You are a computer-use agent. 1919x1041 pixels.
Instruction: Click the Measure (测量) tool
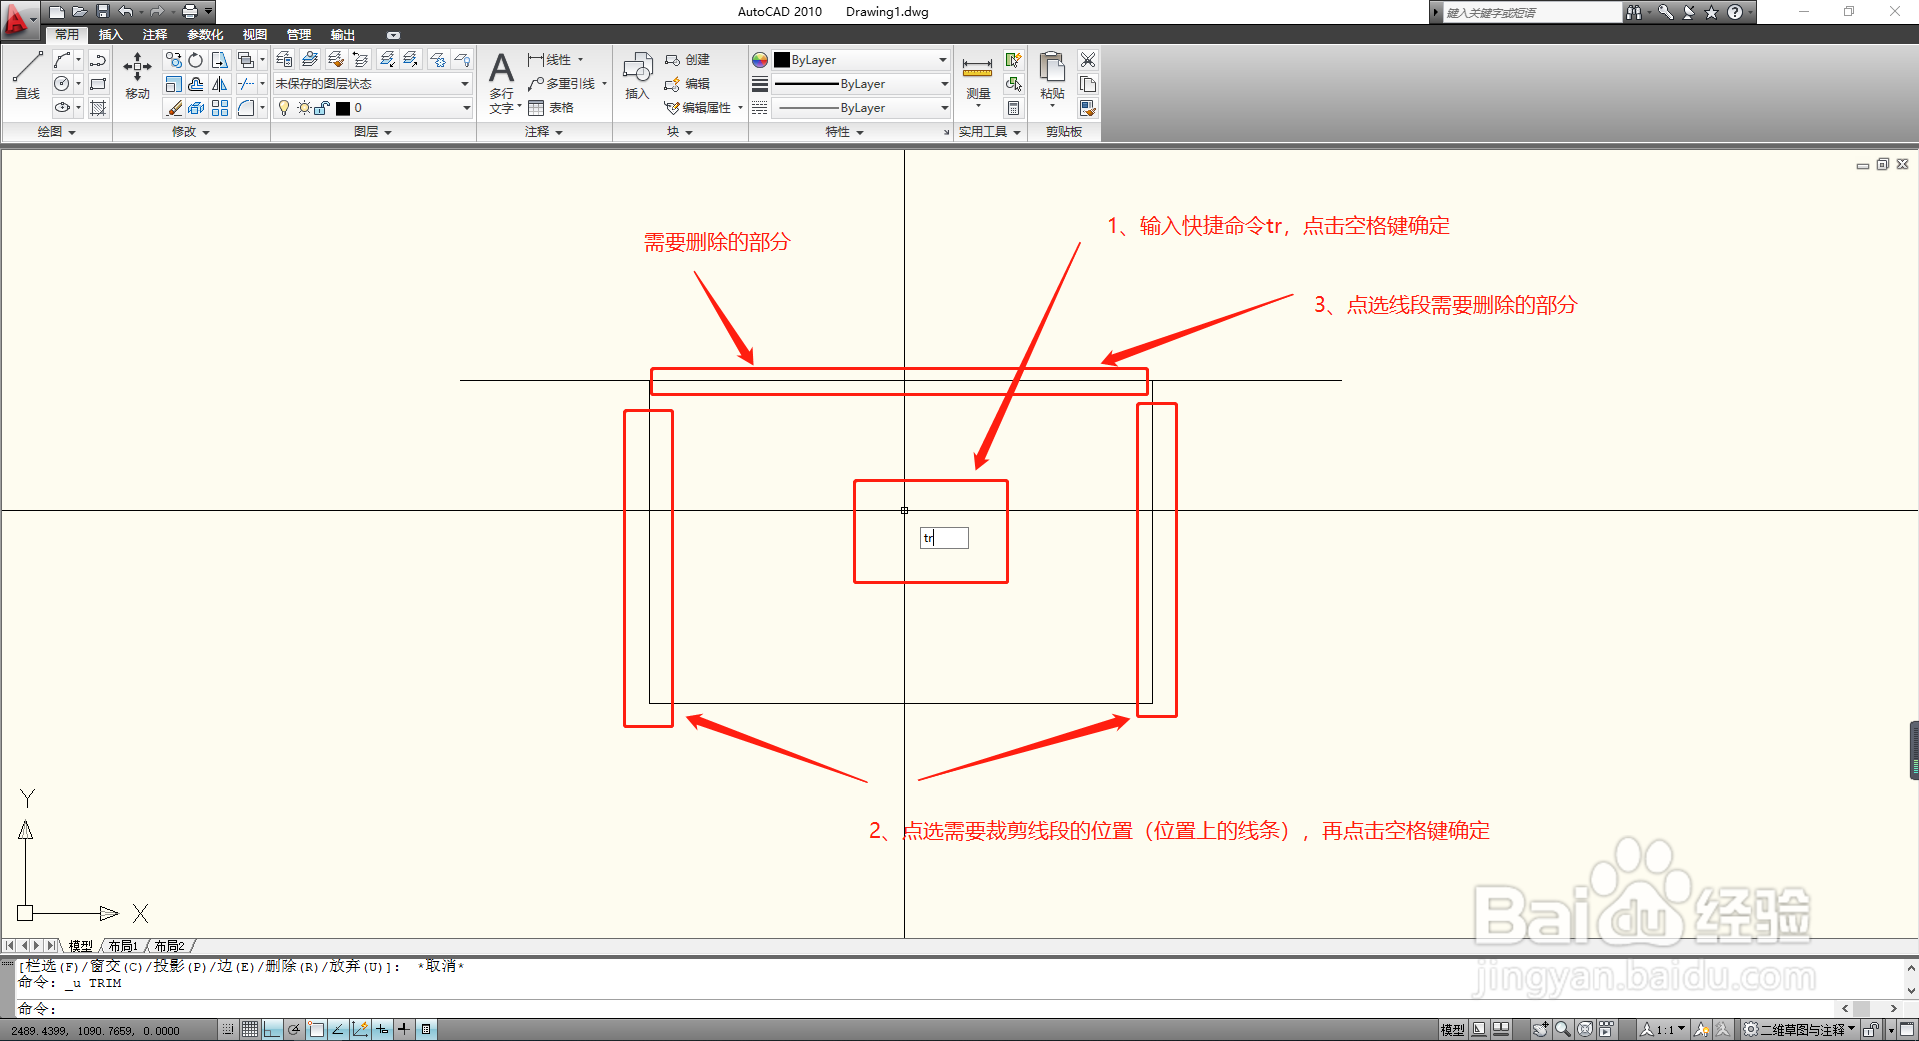(977, 78)
